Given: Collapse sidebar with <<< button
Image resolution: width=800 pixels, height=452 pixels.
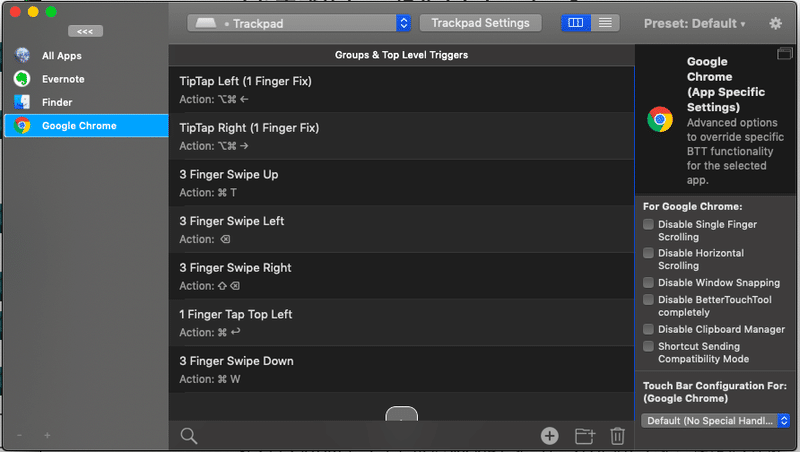Looking at the screenshot, I should (85, 31).
